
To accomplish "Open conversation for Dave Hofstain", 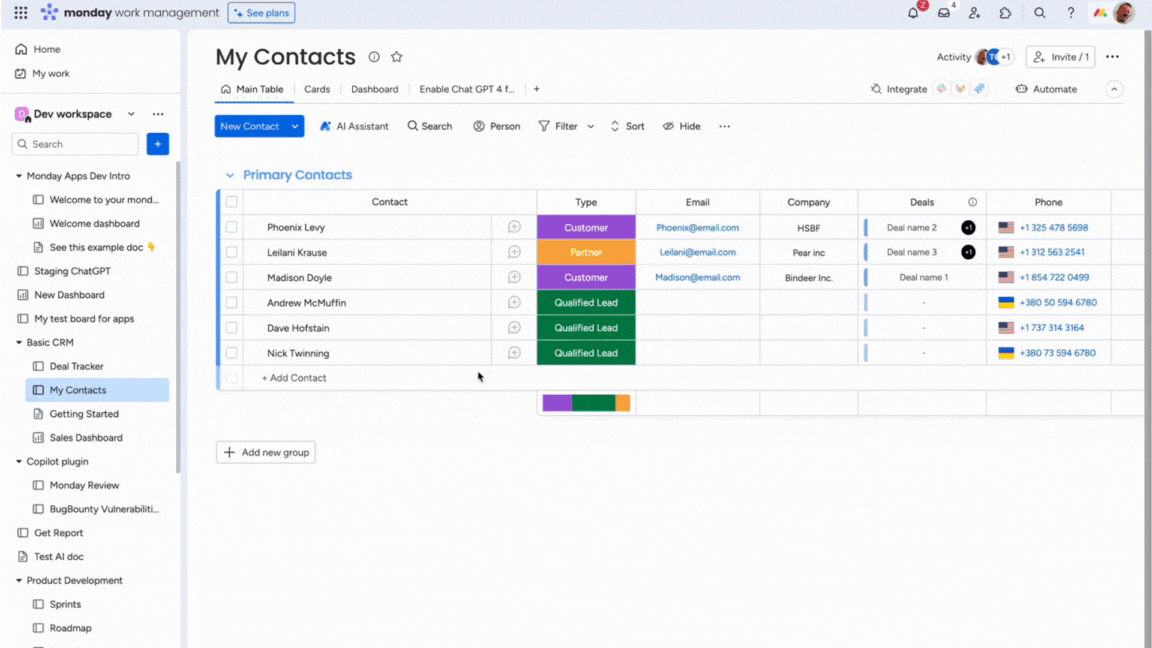I will tap(514, 328).
